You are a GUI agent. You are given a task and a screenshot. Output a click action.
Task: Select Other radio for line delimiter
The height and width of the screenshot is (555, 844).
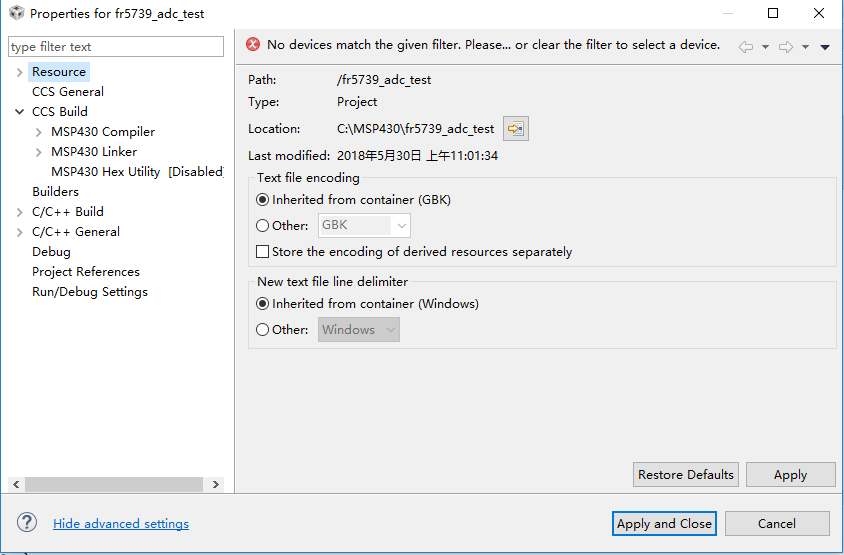click(262, 329)
